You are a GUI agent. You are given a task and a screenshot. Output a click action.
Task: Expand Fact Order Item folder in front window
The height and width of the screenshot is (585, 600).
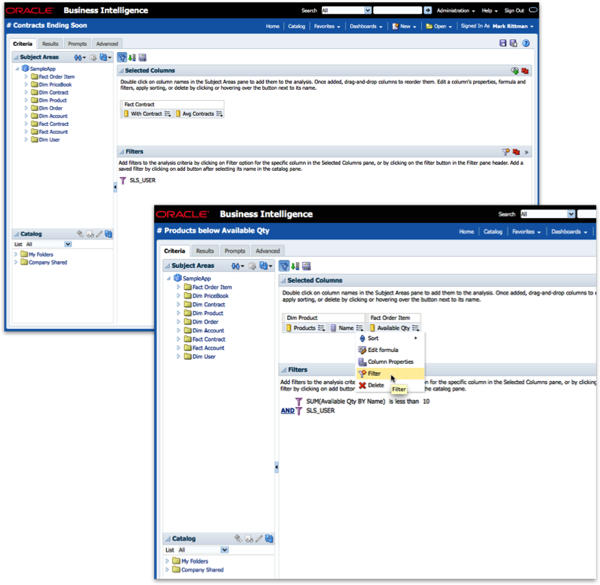[178, 287]
